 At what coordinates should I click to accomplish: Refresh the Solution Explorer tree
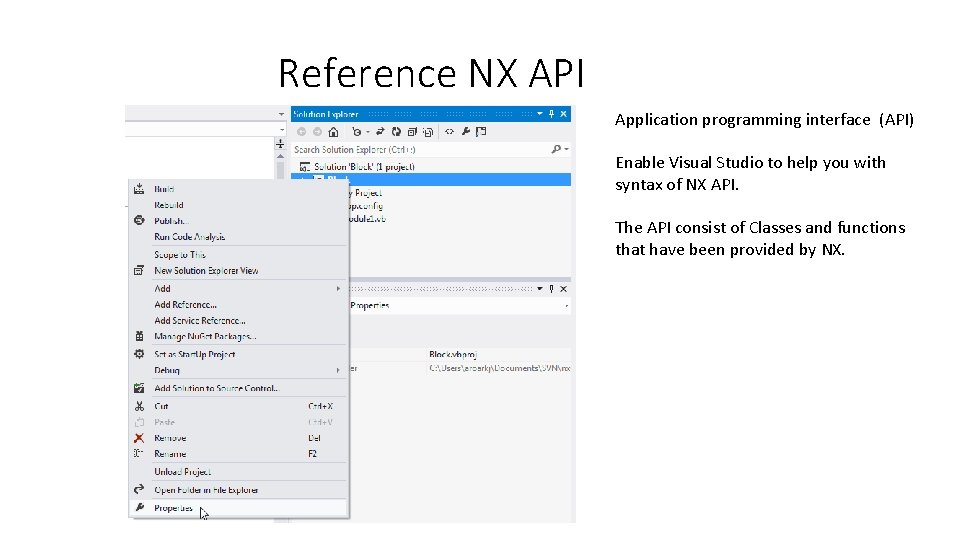click(396, 132)
